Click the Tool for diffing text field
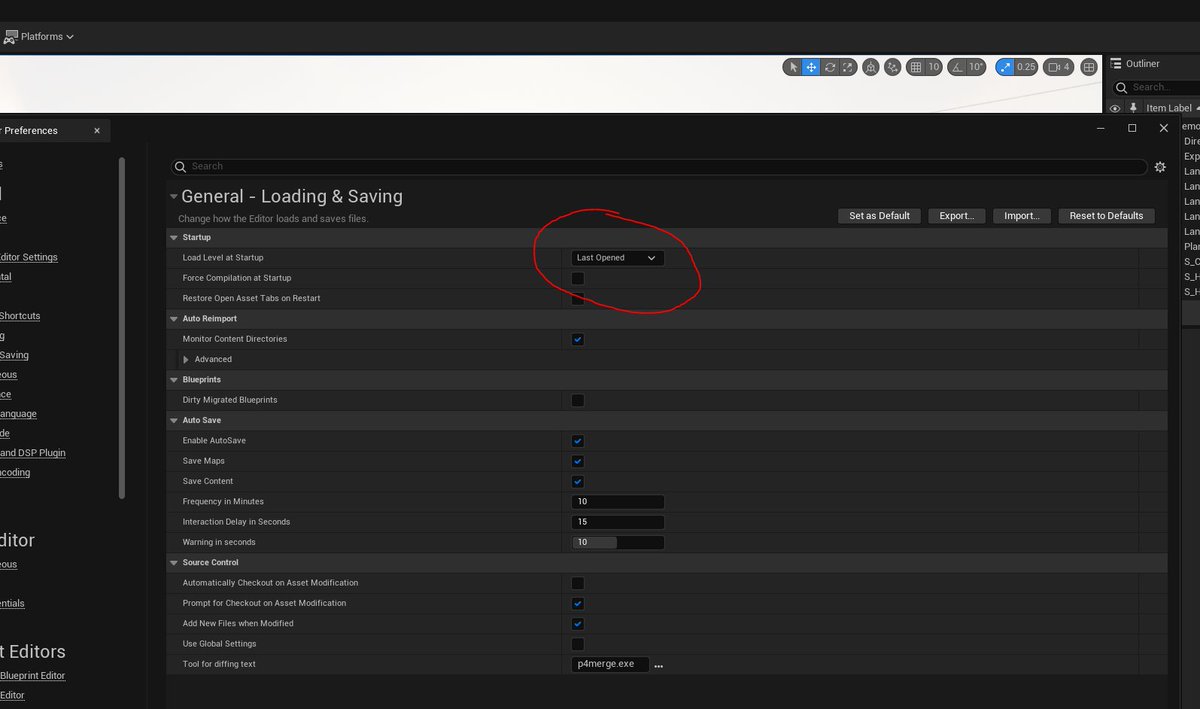 click(x=610, y=664)
